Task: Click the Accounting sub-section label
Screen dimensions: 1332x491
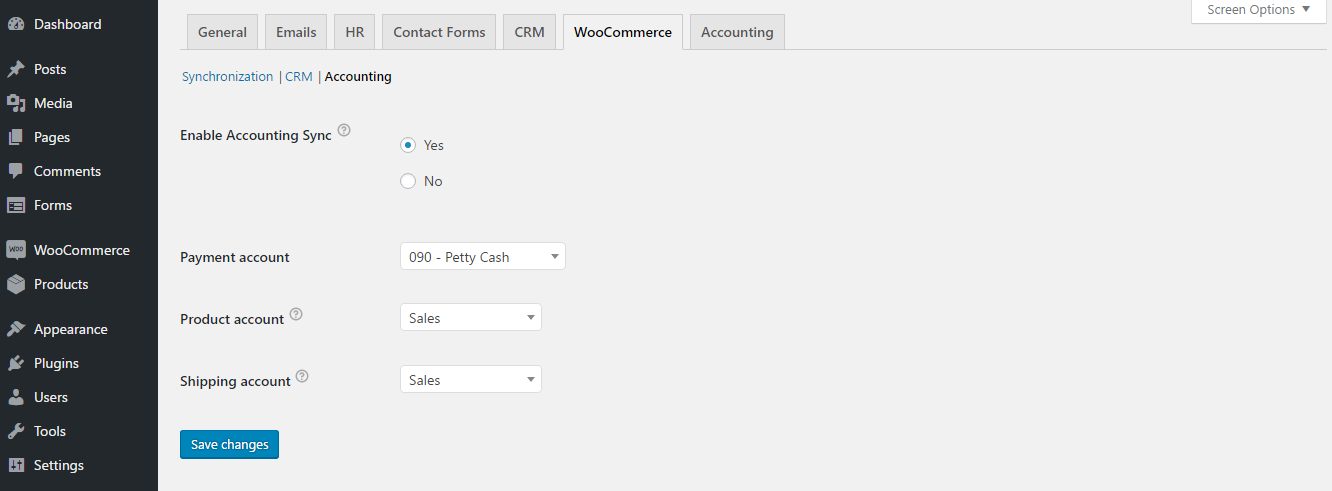Action: 358,76
